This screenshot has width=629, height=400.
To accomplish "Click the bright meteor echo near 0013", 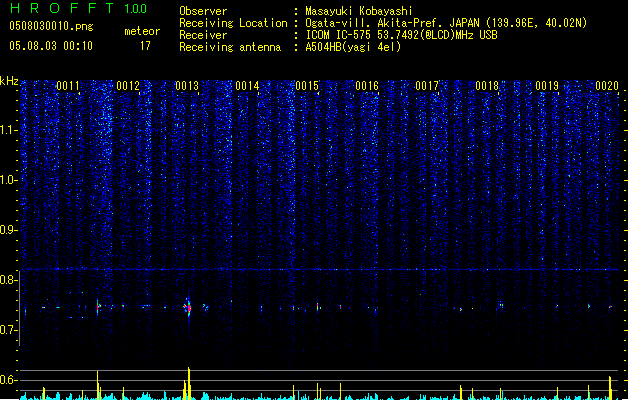I will click(188, 308).
